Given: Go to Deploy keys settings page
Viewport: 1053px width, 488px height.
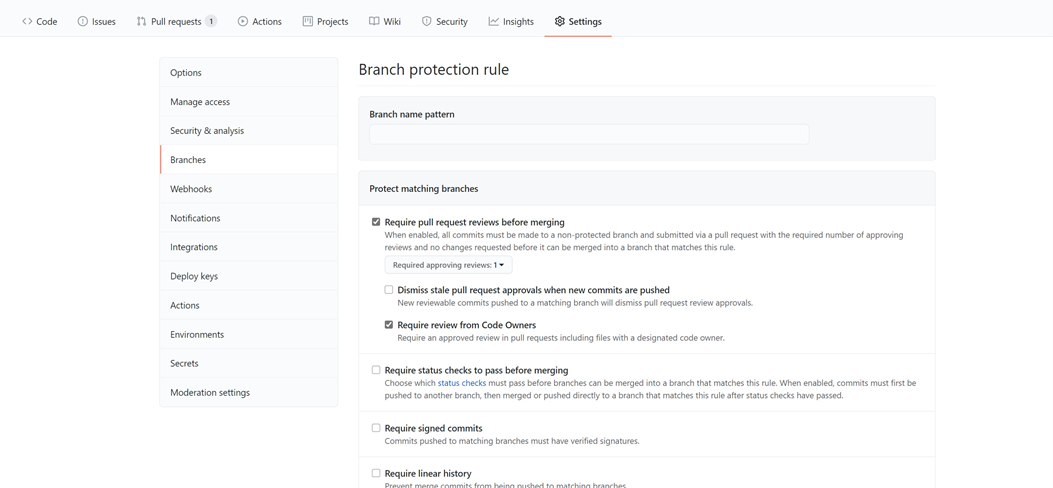Looking at the screenshot, I should click(x=194, y=276).
